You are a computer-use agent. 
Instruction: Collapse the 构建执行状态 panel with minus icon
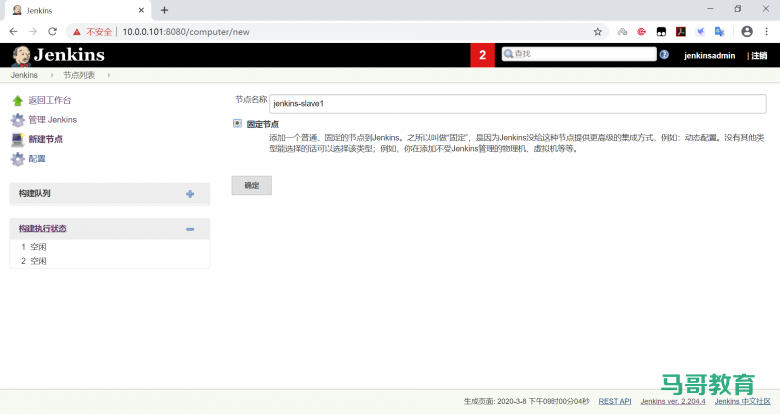[x=190, y=229]
